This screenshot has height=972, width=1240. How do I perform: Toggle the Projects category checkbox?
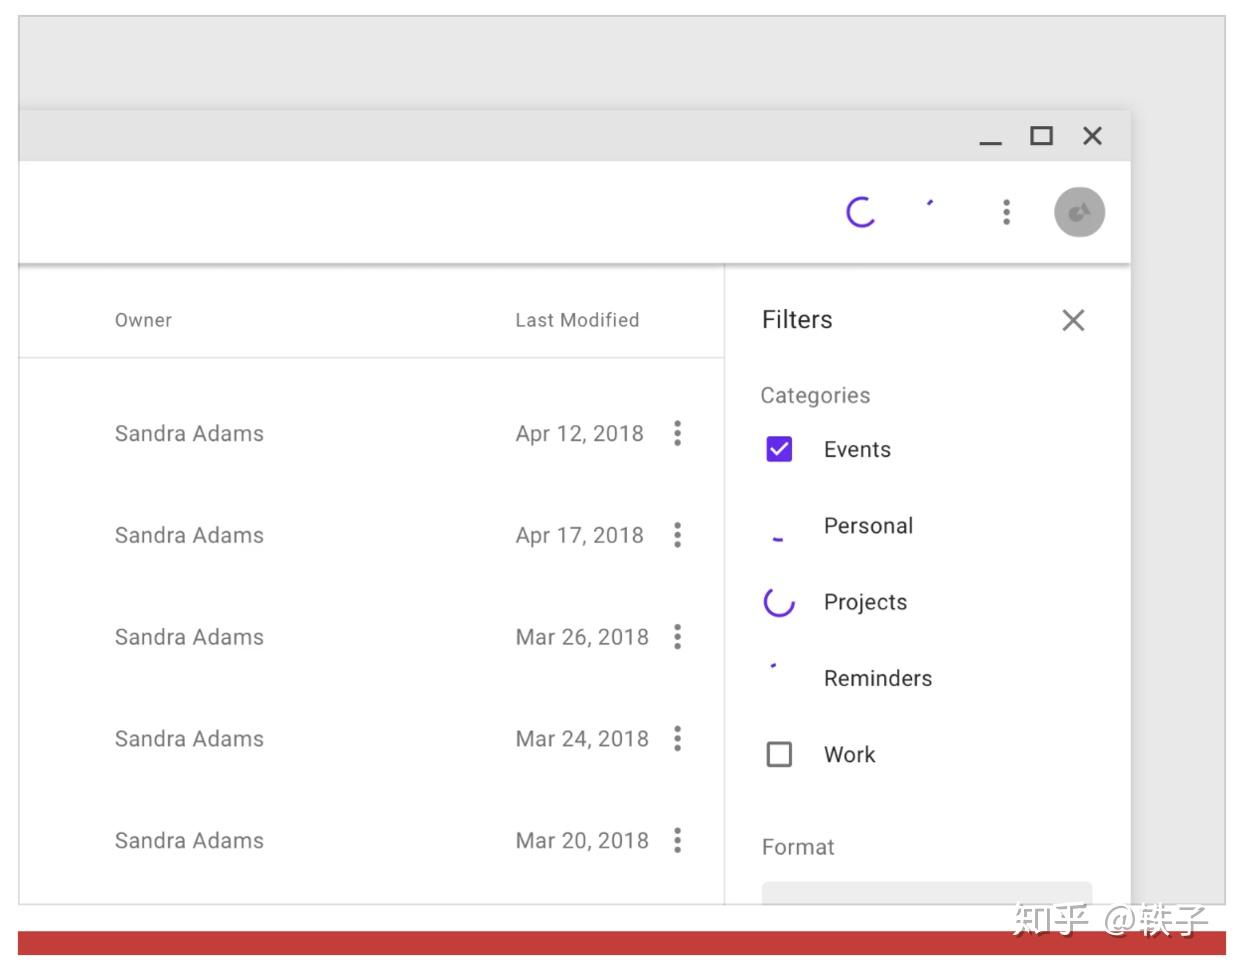(779, 602)
